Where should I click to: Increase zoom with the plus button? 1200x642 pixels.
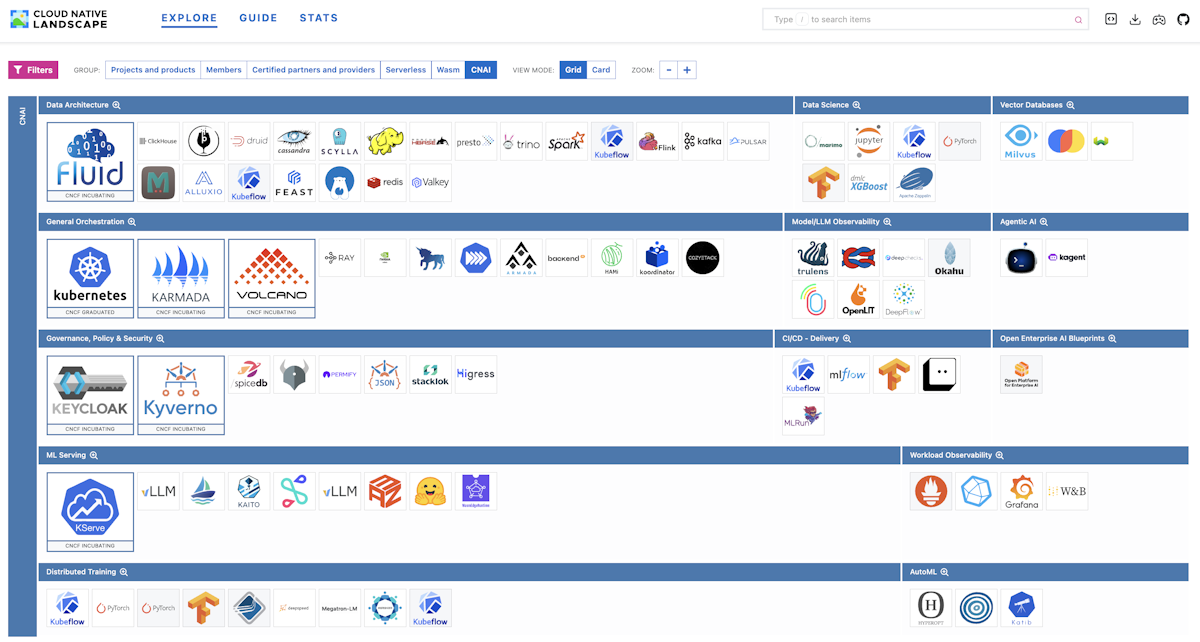point(687,70)
